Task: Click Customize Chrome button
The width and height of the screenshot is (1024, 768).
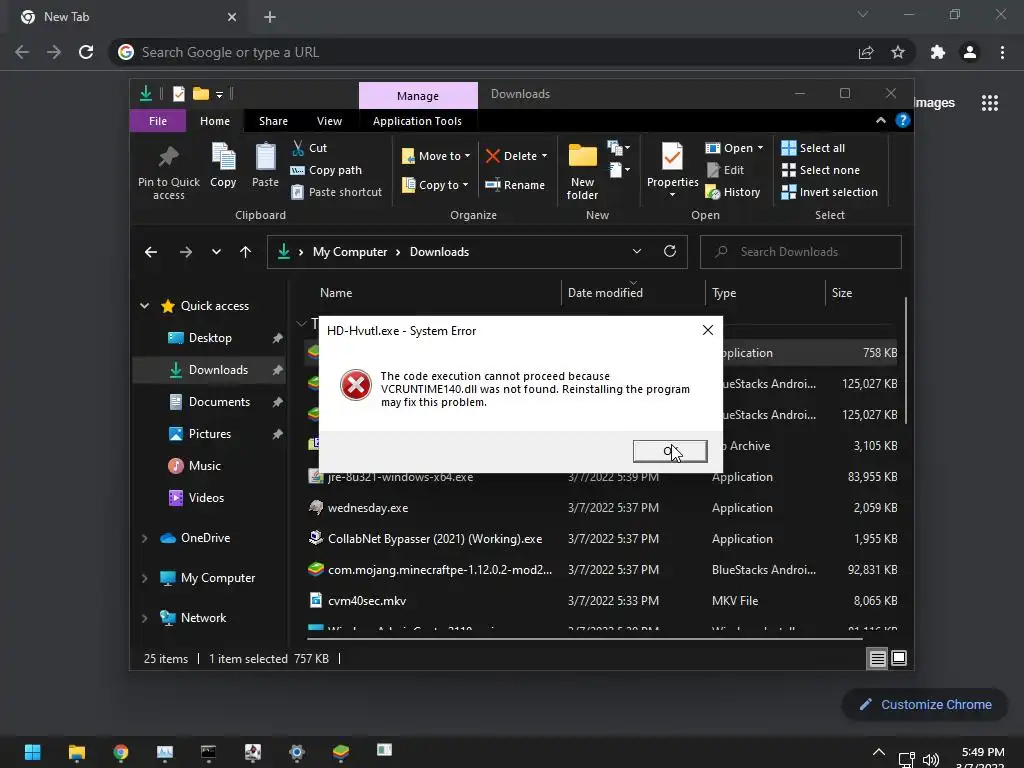Action: (x=925, y=705)
